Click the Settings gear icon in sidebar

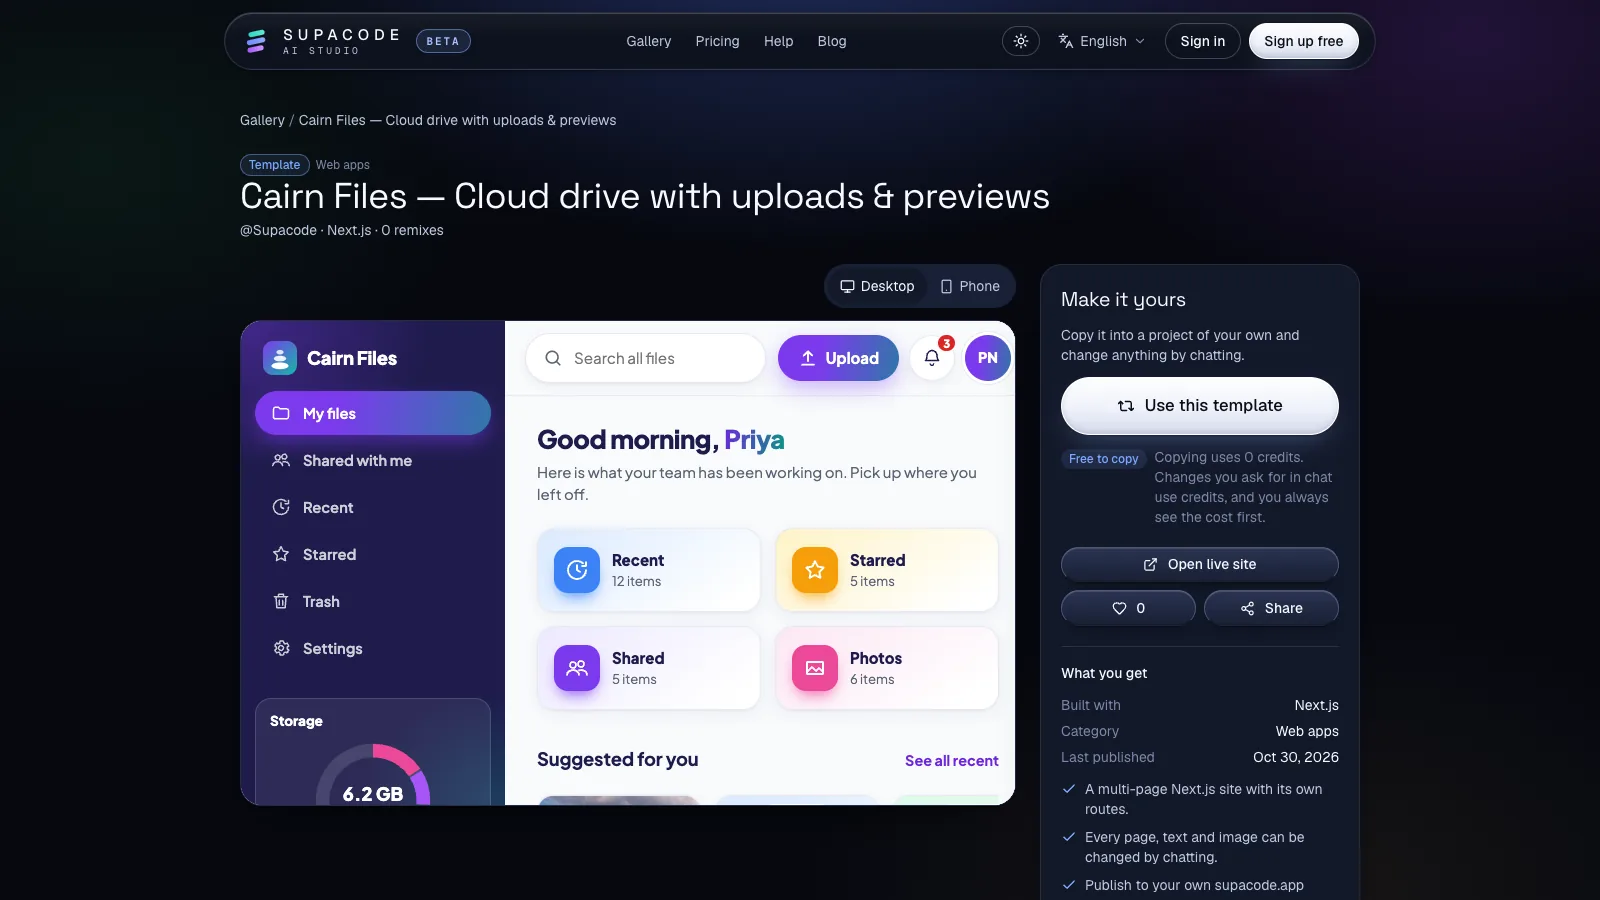[x=281, y=648]
